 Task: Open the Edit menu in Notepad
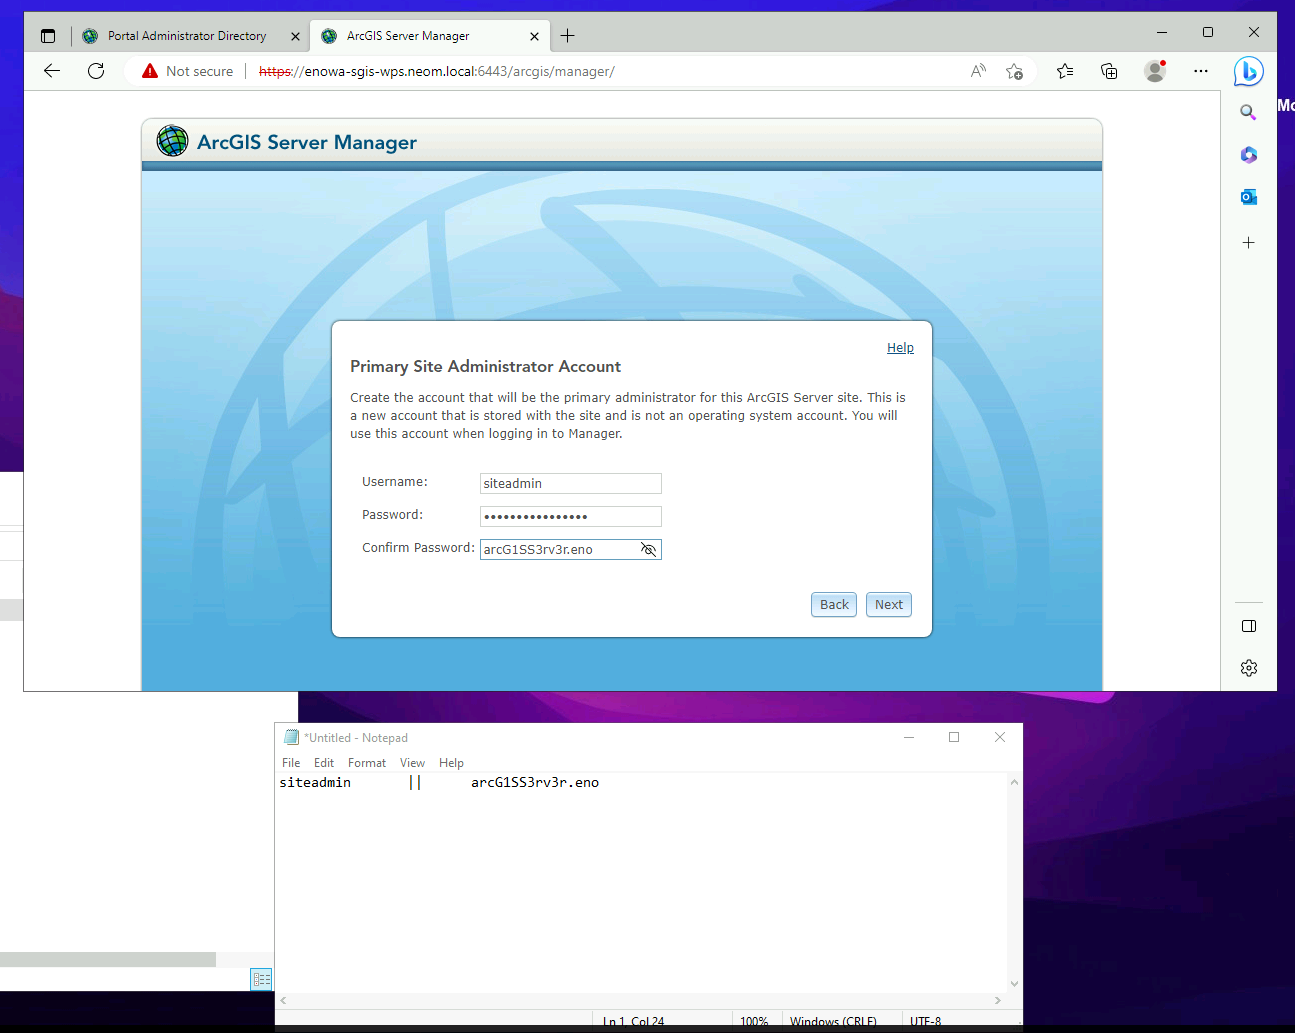324,763
